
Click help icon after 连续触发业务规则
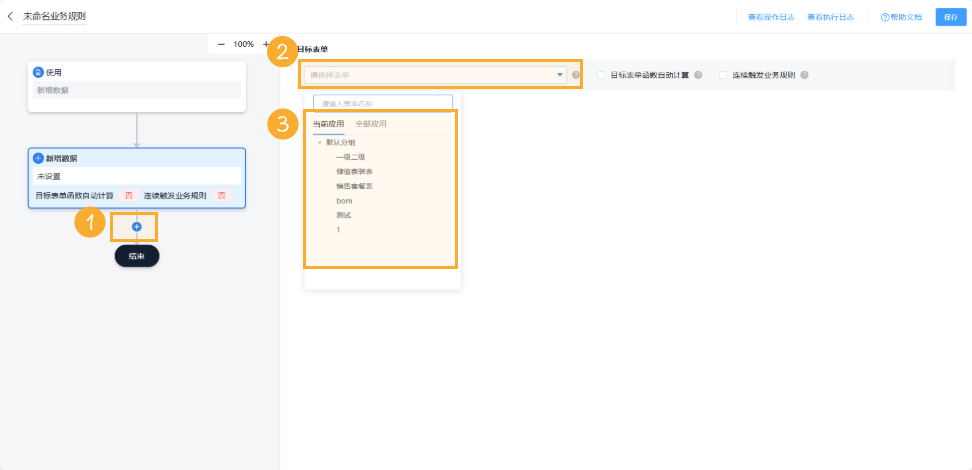(x=804, y=75)
